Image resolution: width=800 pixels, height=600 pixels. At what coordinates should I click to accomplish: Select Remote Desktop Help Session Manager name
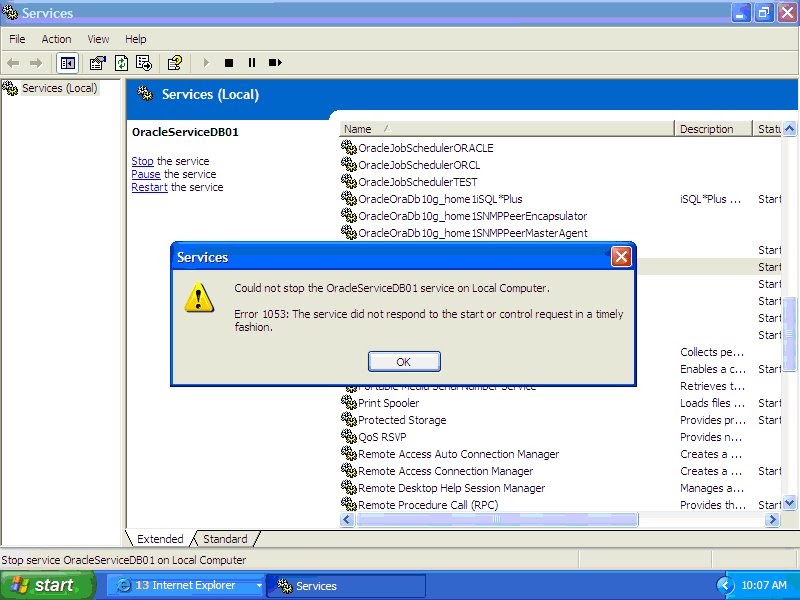[x=452, y=488]
